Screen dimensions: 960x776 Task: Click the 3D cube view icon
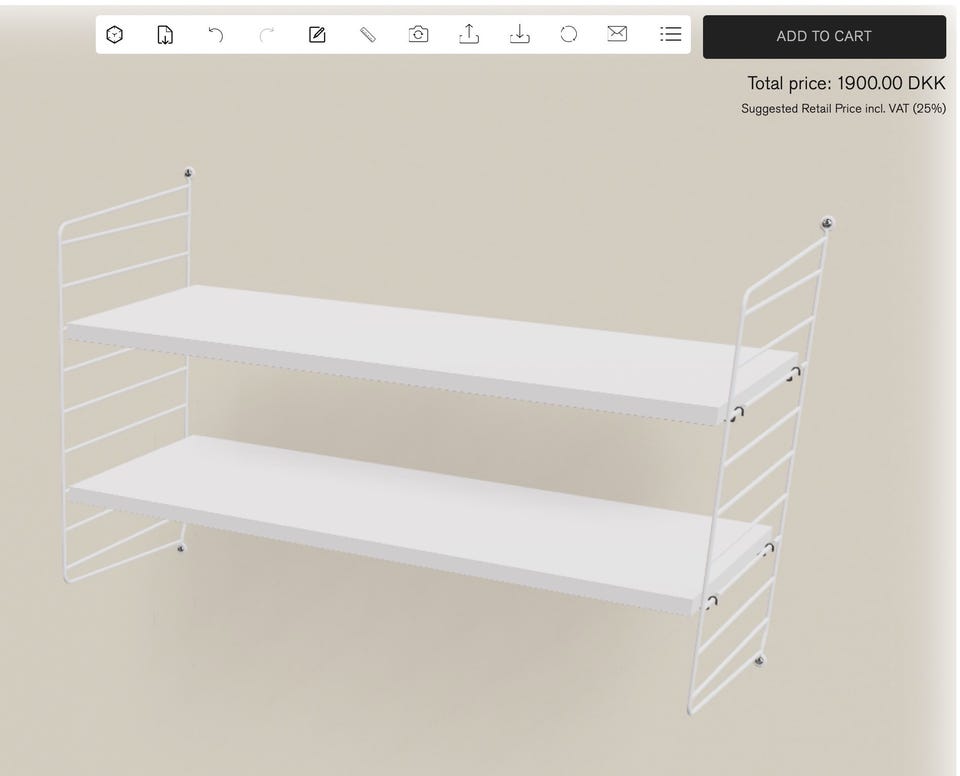coord(114,35)
